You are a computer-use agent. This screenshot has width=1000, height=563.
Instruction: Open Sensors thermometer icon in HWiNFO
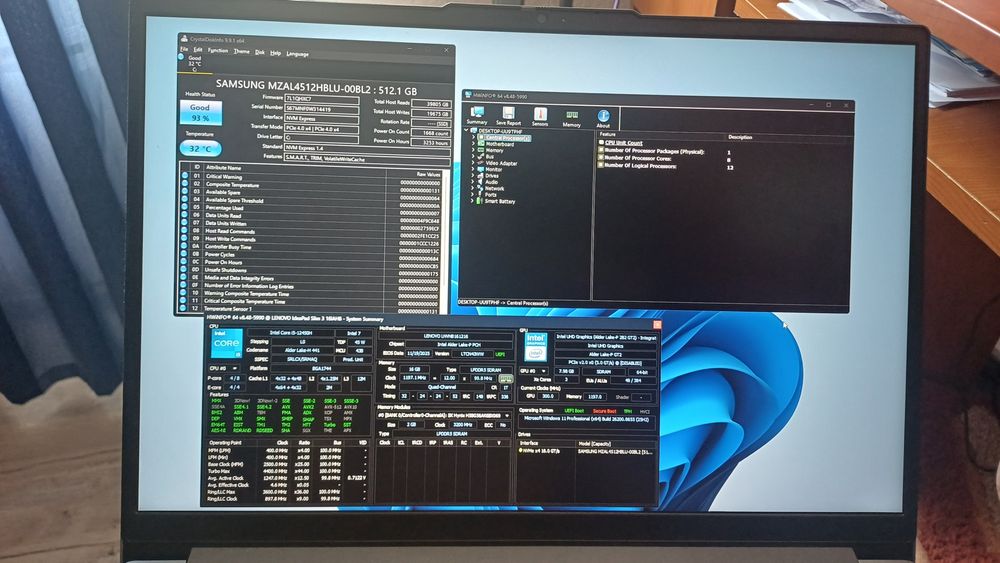pyautogui.click(x=540, y=116)
